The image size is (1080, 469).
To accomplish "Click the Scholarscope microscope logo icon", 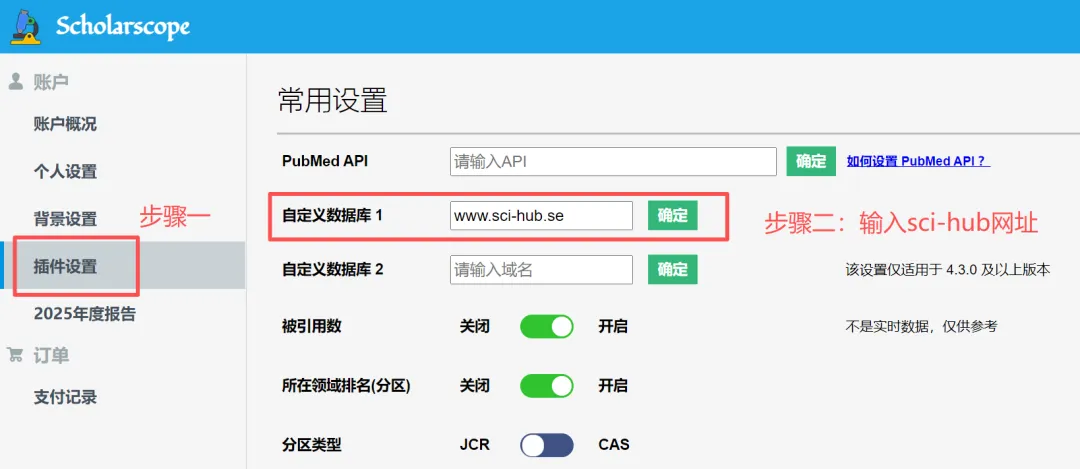I will tap(25, 28).
